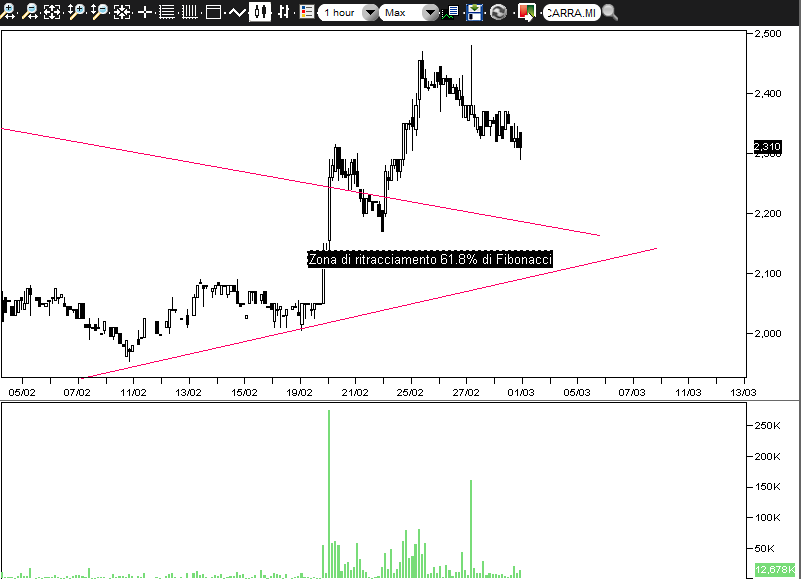Open the indicators chart-list icon

coord(451,12)
